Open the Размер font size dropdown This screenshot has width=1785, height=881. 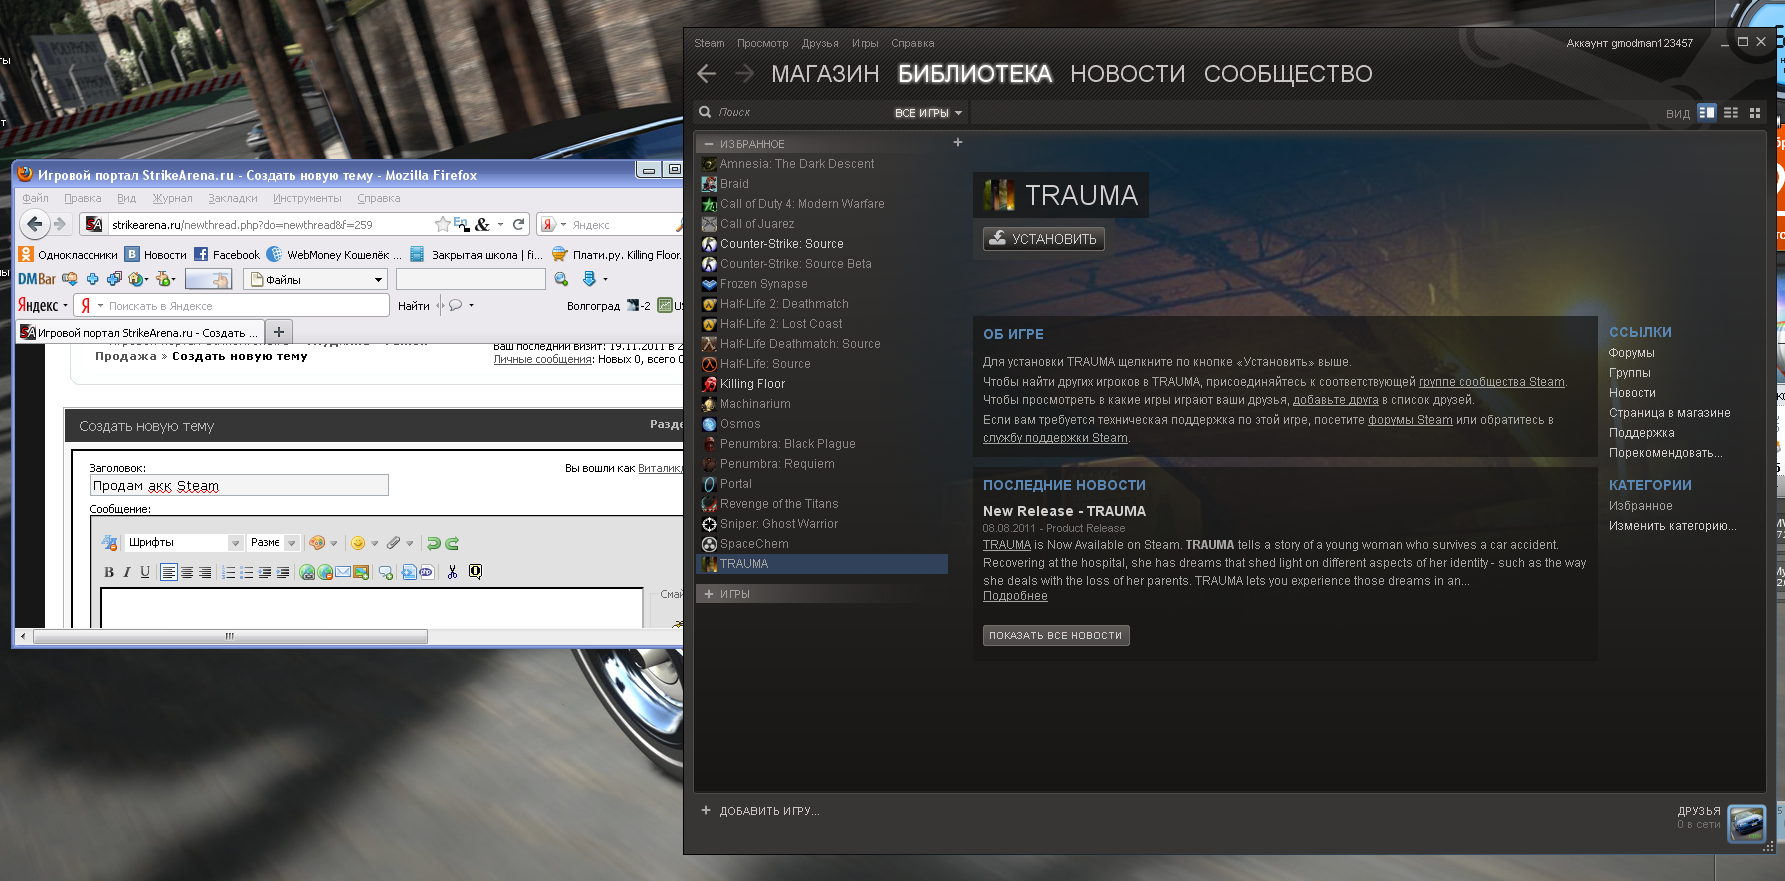[x=273, y=542]
